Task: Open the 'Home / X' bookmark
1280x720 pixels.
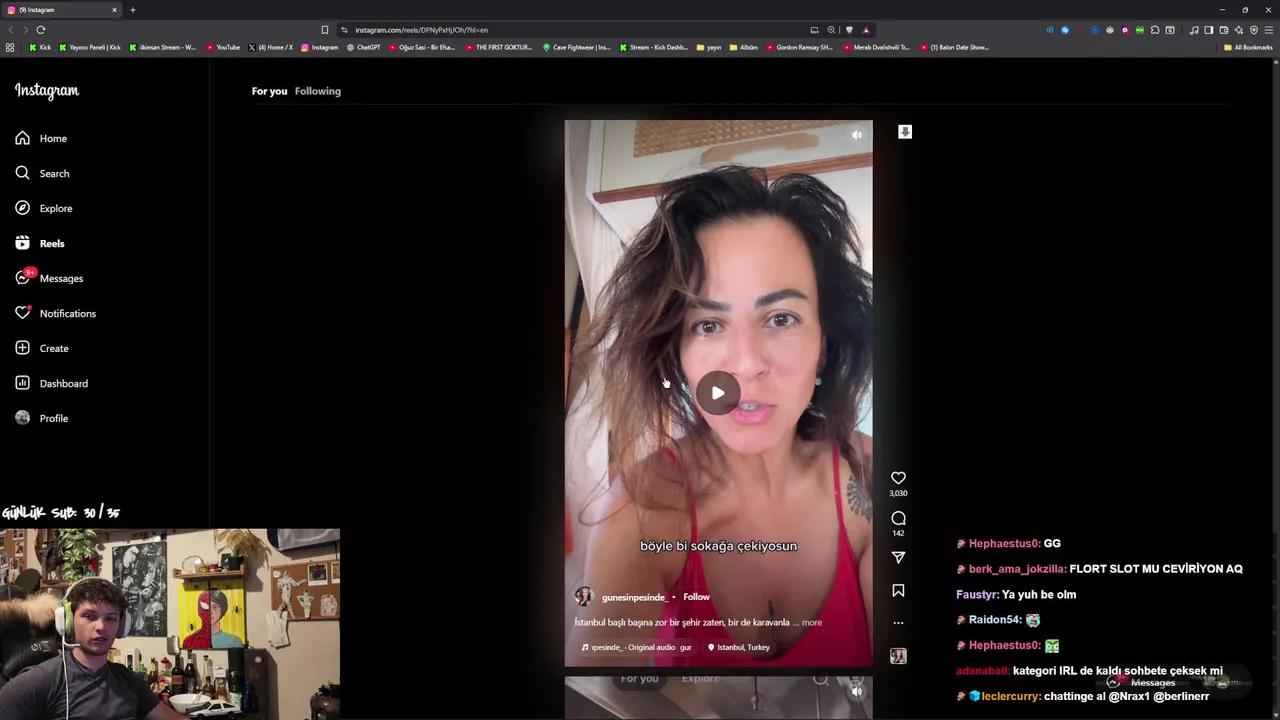Action: [x=270, y=47]
